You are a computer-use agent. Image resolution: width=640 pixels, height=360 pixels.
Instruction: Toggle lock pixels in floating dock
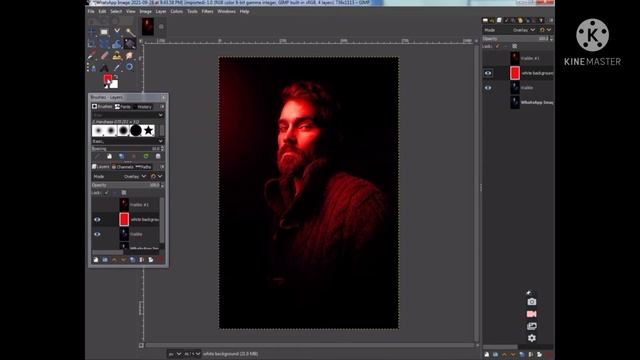pyautogui.click(x=106, y=192)
